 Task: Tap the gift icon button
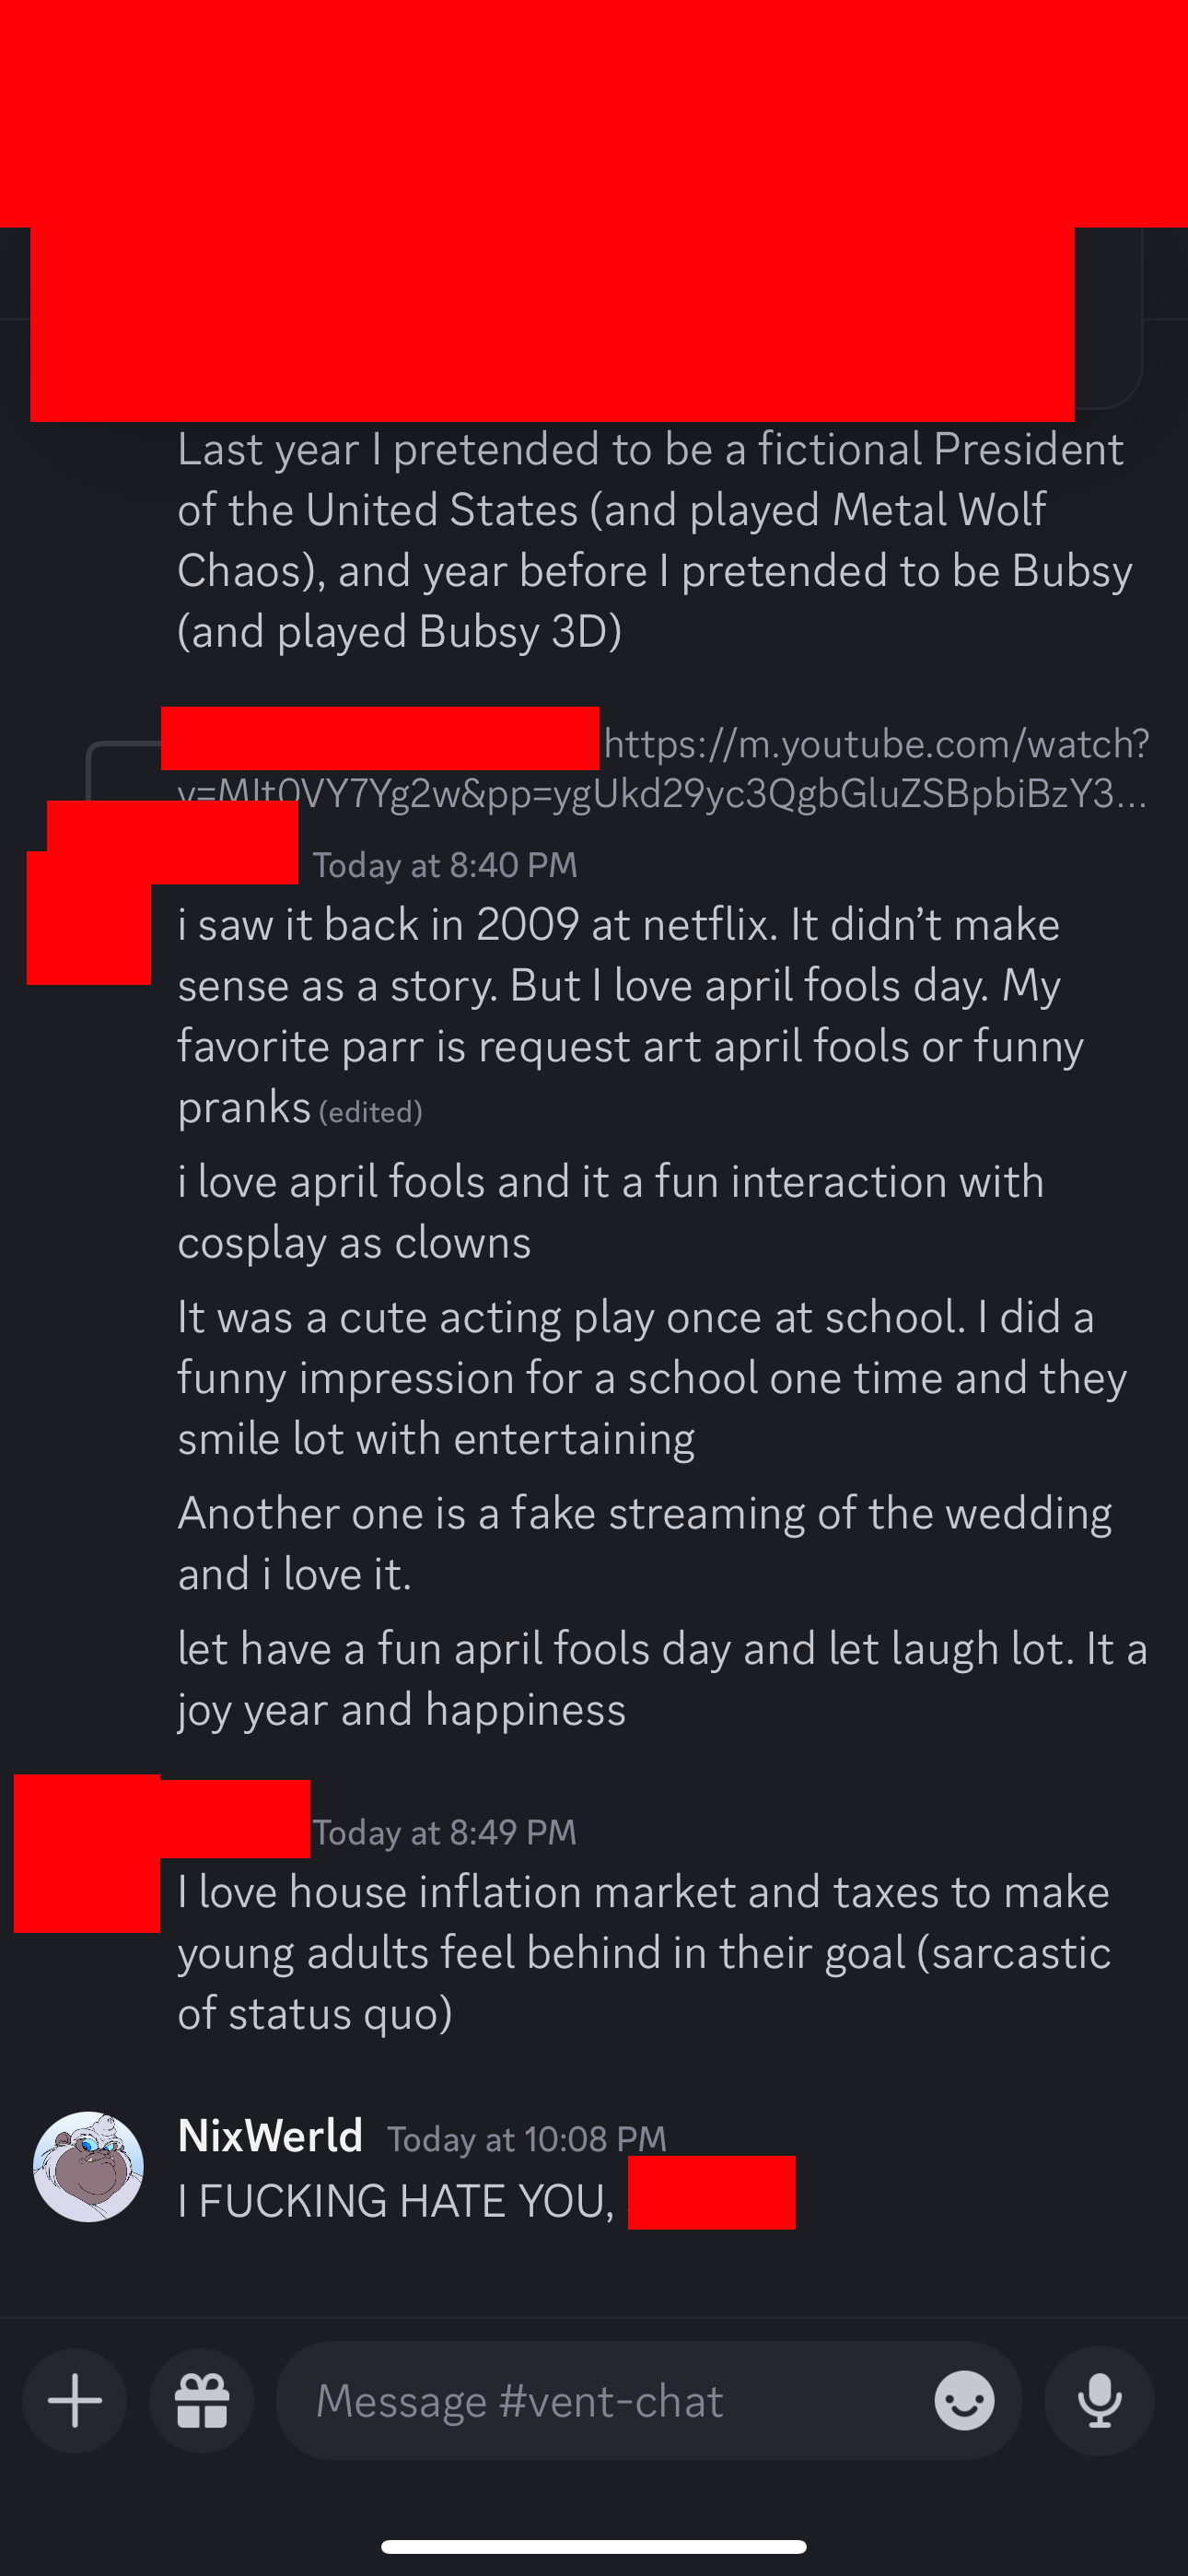(202, 2400)
